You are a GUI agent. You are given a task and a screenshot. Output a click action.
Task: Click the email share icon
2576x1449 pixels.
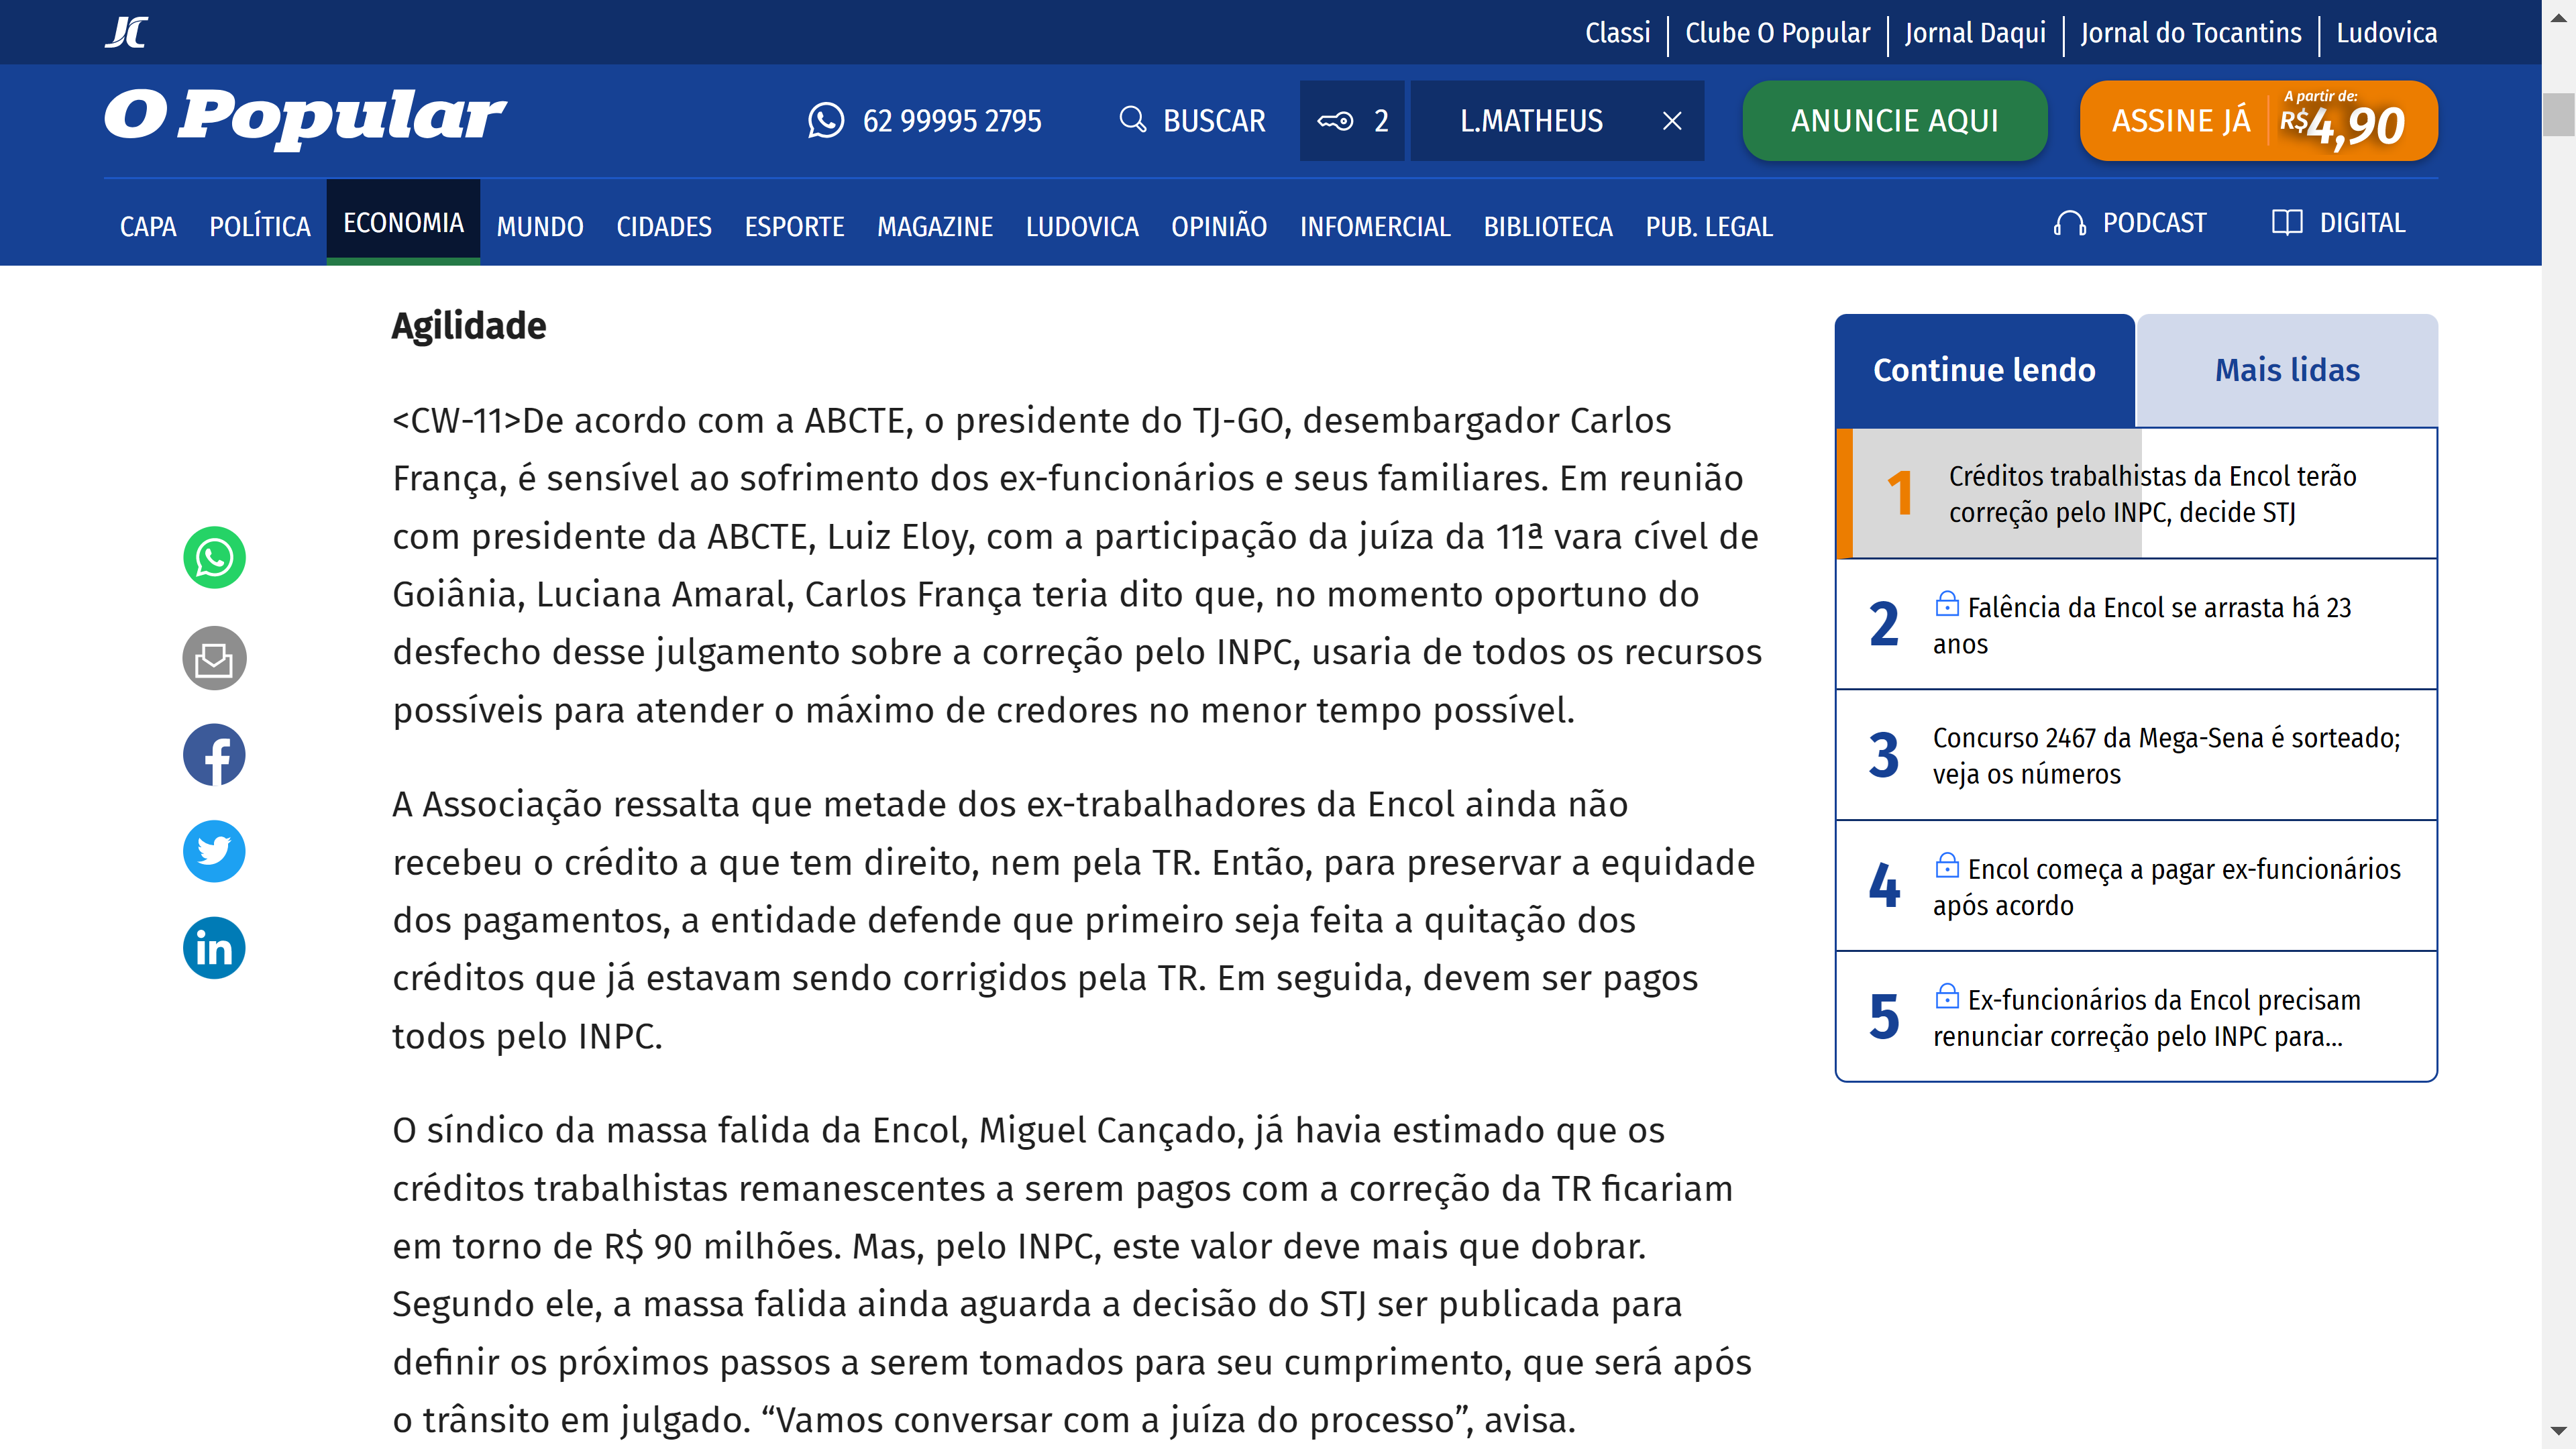pos(214,658)
